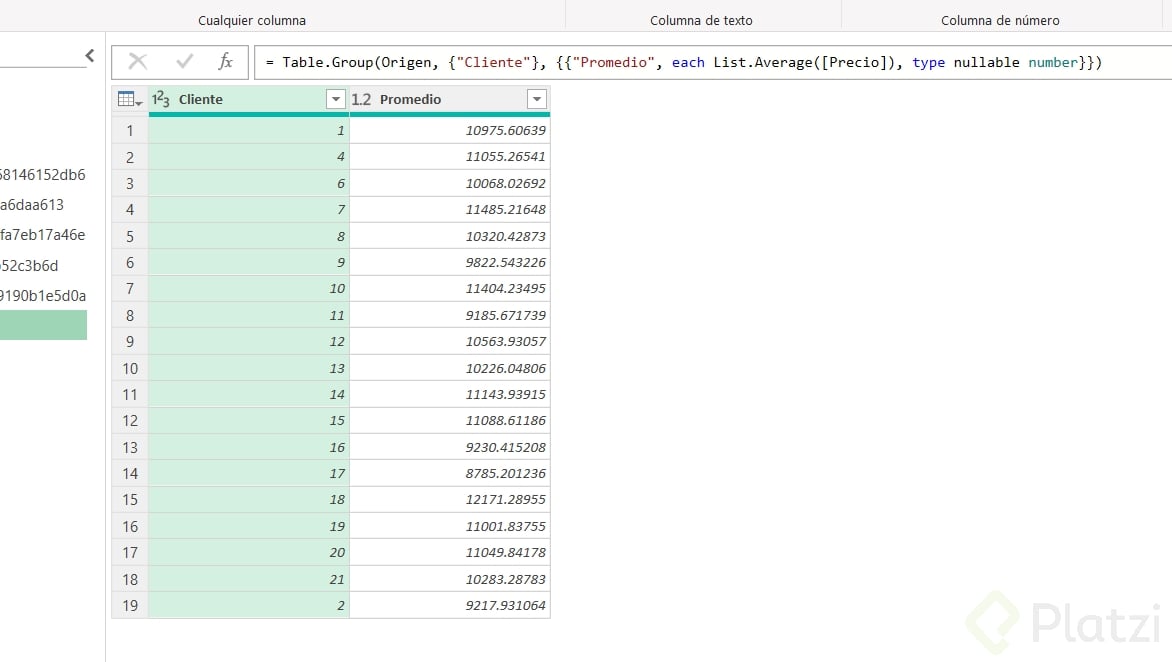The height and width of the screenshot is (662, 1172).
Task: Open the Promedio column filter dropdown
Action: click(537, 99)
